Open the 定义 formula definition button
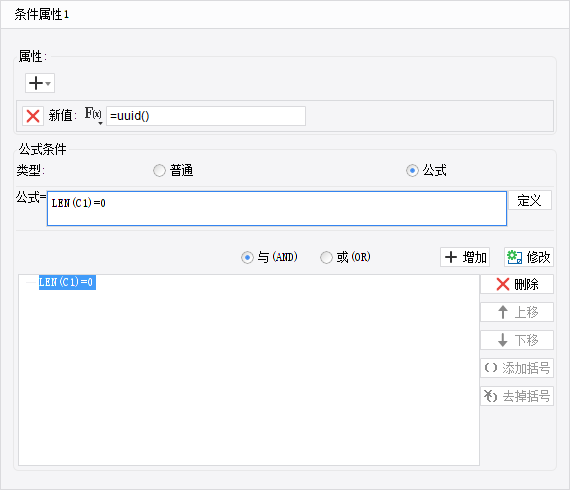This screenshot has height=490, width=570. coord(530,200)
